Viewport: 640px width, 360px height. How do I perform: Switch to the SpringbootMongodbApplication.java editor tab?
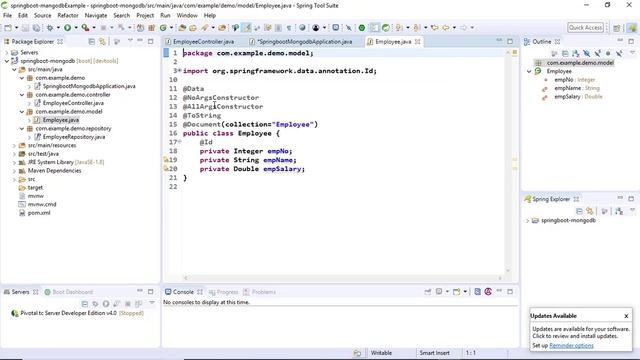point(301,42)
